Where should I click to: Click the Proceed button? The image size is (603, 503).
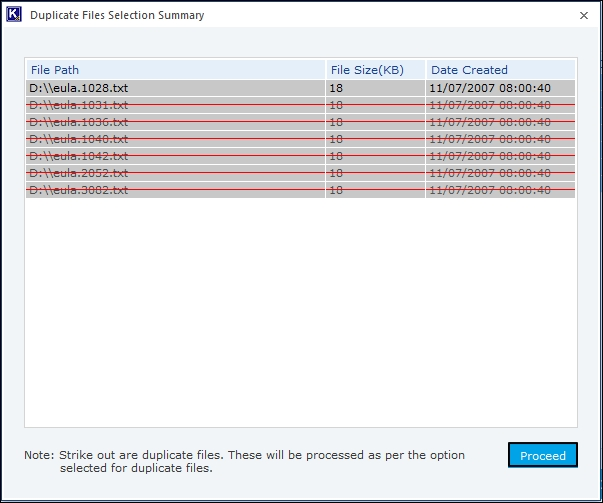(543, 455)
